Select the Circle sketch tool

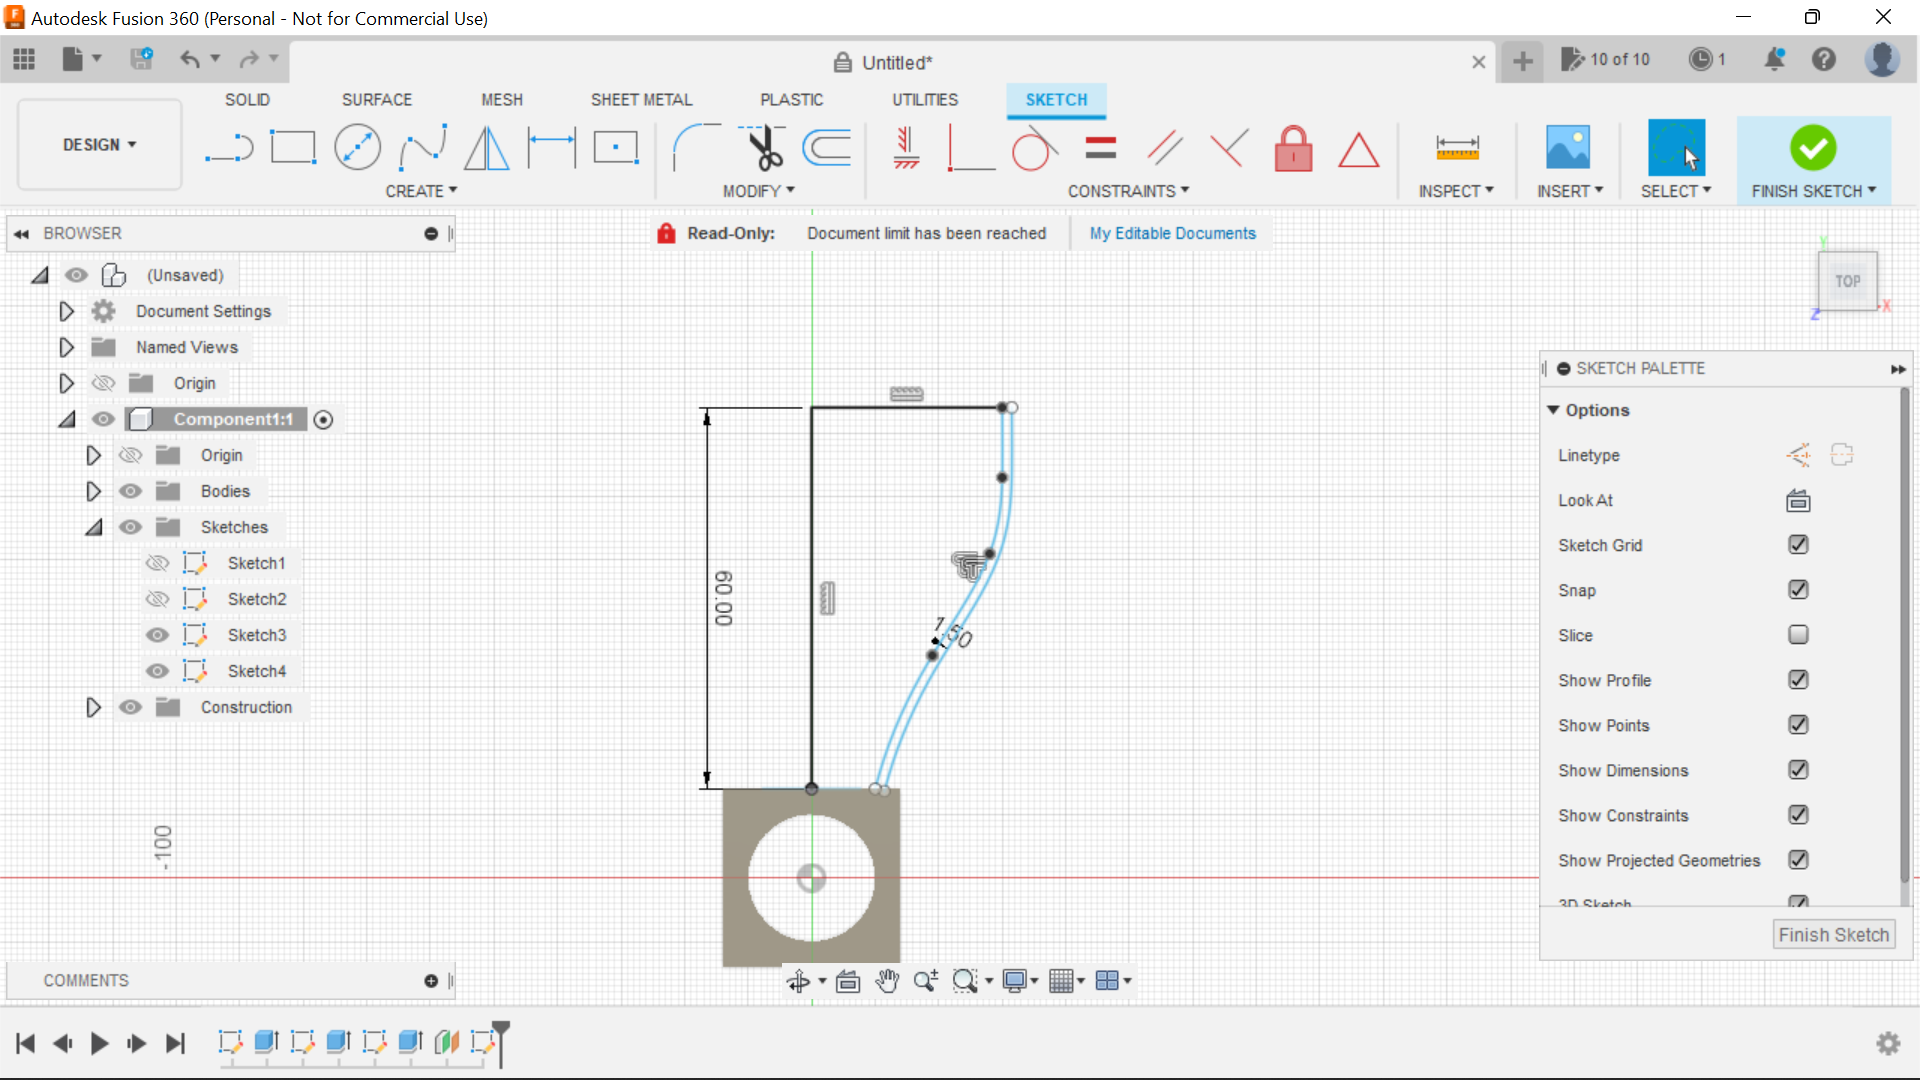click(357, 147)
